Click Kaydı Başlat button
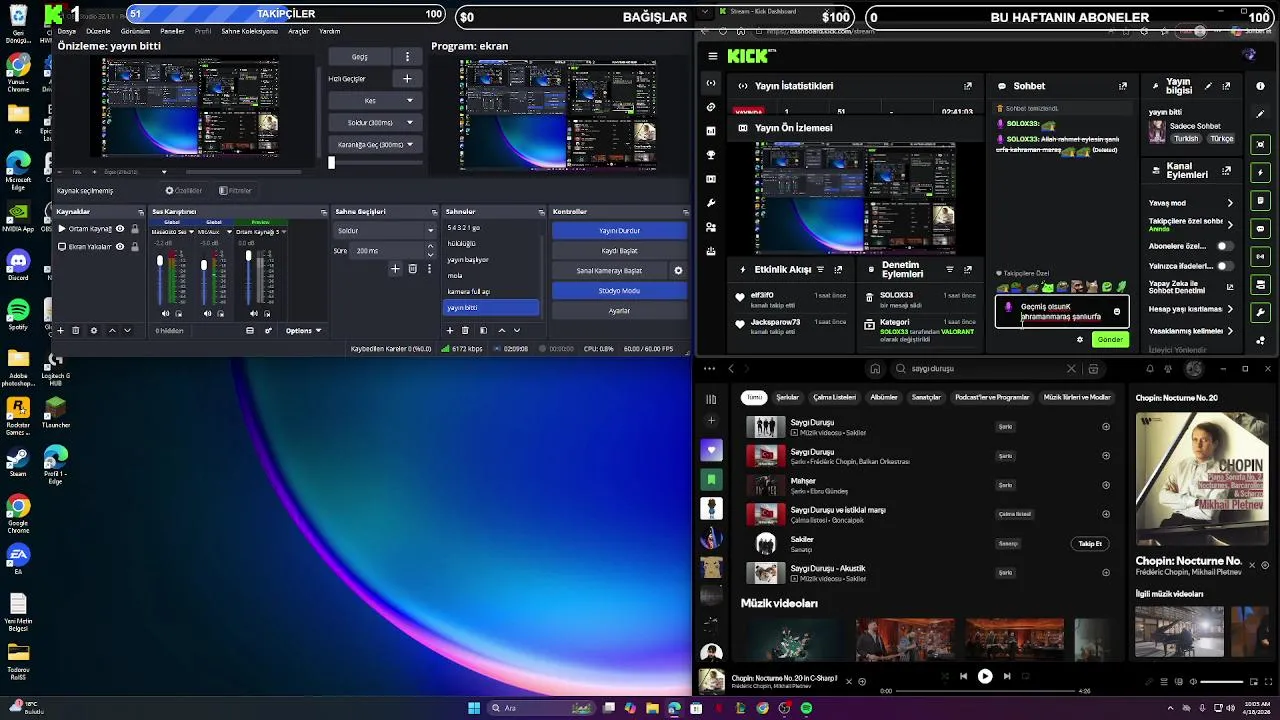 point(619,250)
